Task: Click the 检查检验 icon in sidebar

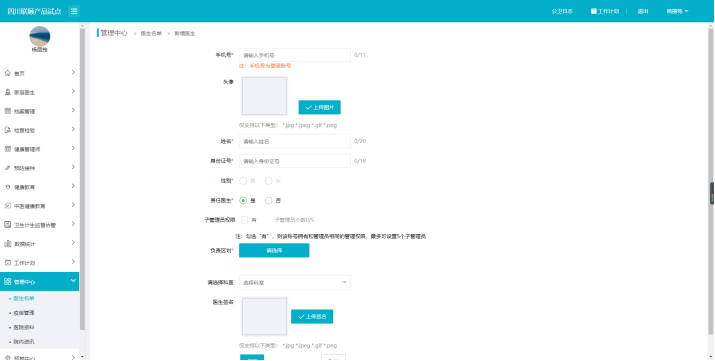Action: tap(7, 130)
